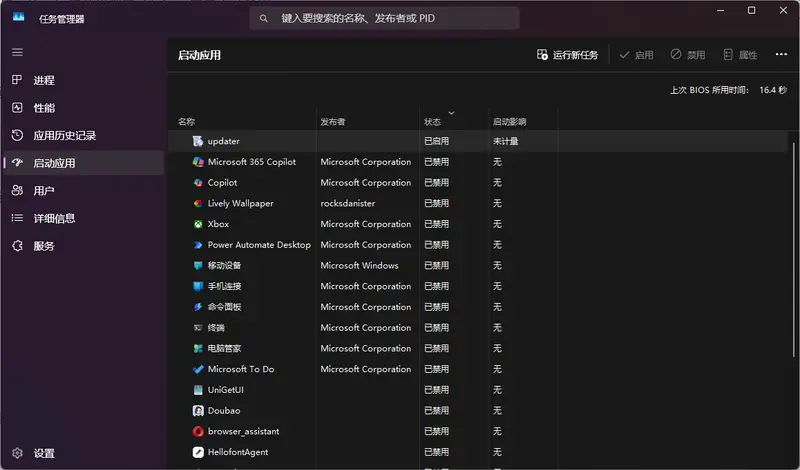Click the Microsoft To Do checkmark icon
800x470 pixels.
pyautogui.click(x=198, y=369)
